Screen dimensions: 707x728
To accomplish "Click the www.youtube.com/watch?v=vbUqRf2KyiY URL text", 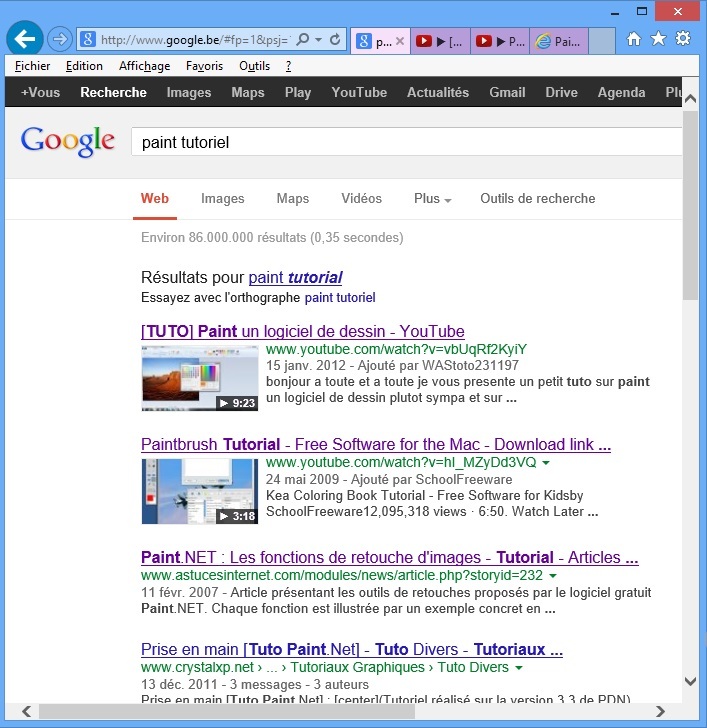I will 396,349.
